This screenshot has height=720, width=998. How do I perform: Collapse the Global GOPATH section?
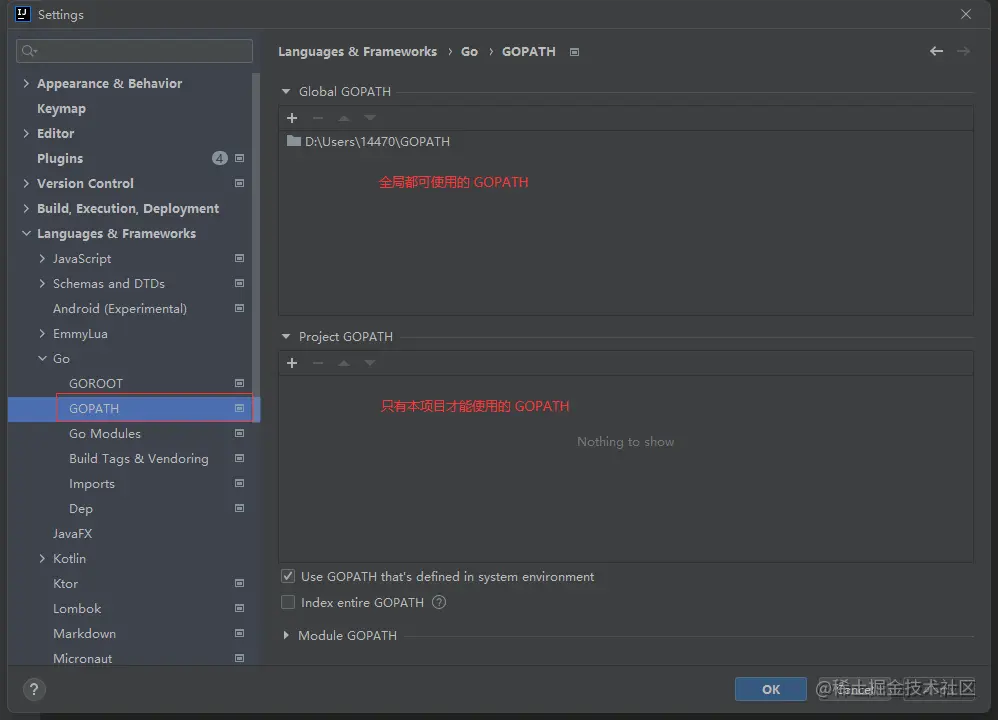286,92
